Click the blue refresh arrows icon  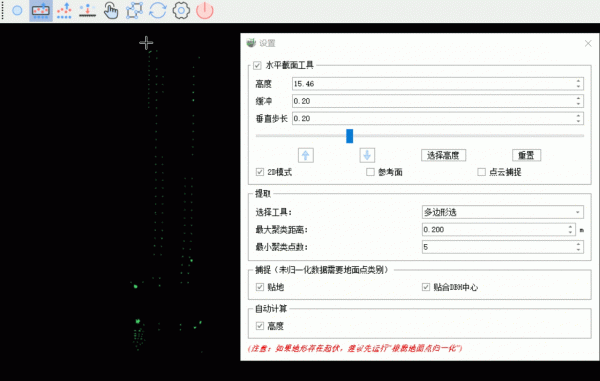158,11
